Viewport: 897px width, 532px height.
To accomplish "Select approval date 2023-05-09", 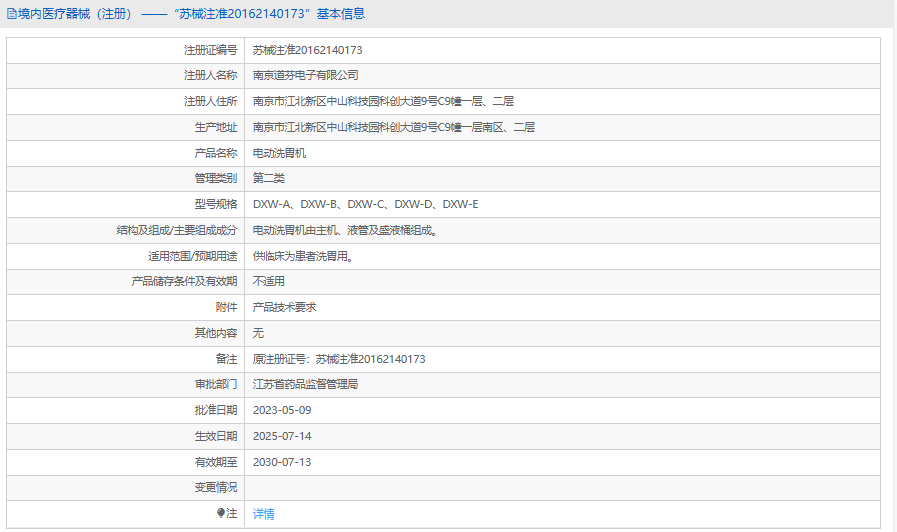I will pos(282,410).
